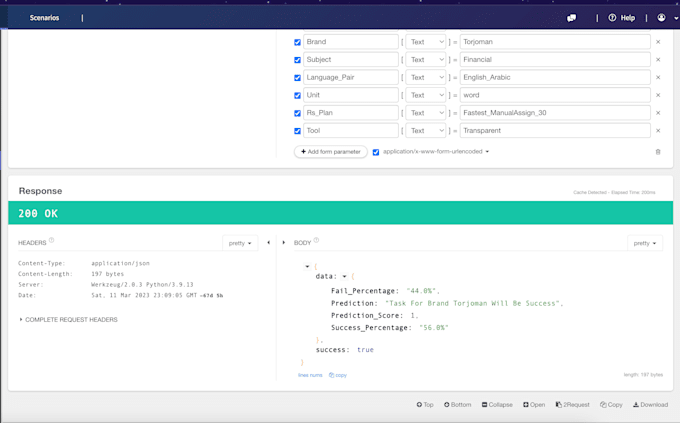Click the Copy button in bottom toolbar
Screen dimensions: 680x423
(x=611, y=404)
